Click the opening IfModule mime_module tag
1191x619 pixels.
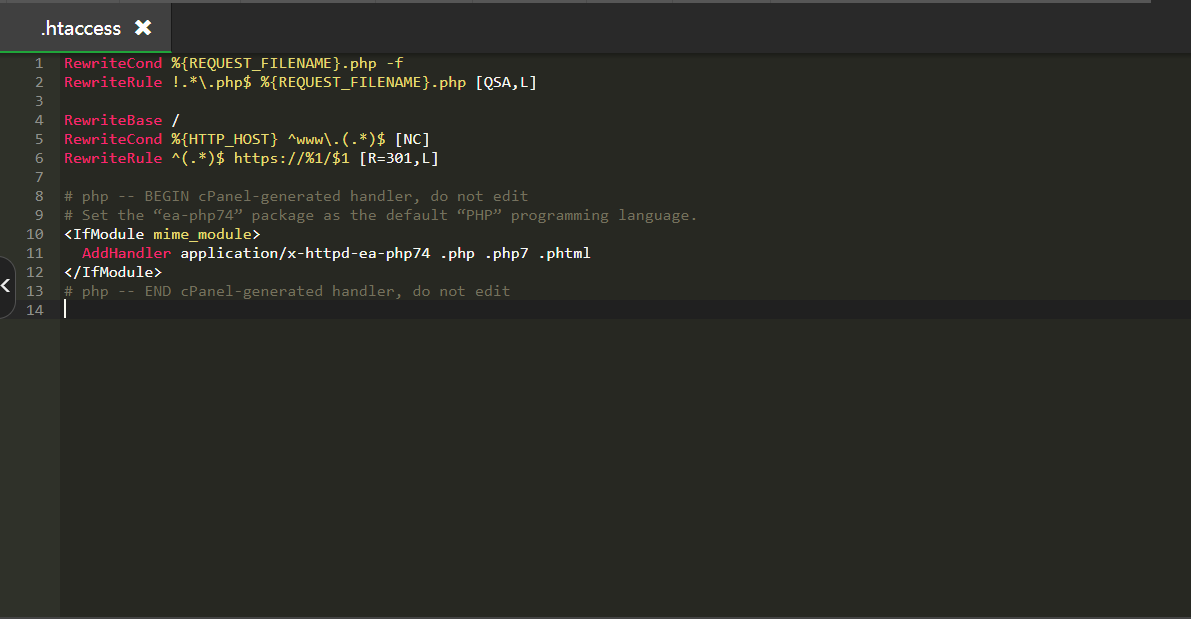tap(162, 234)
